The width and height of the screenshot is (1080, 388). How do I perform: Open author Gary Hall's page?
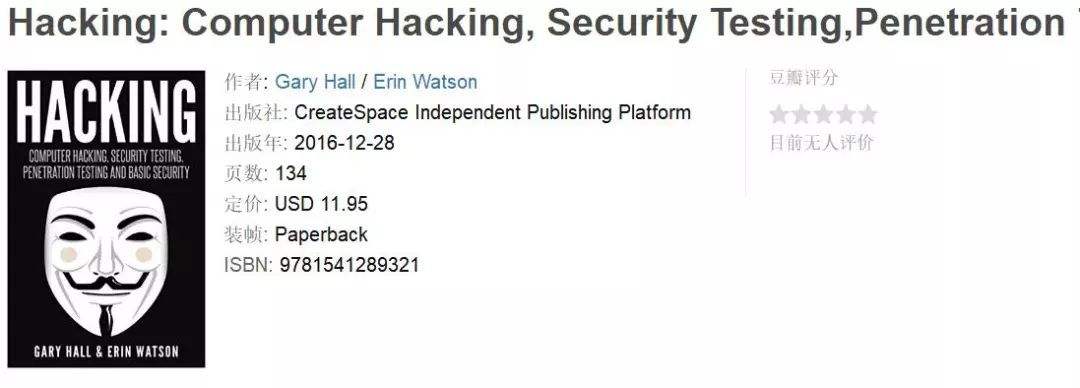point(315,82)
